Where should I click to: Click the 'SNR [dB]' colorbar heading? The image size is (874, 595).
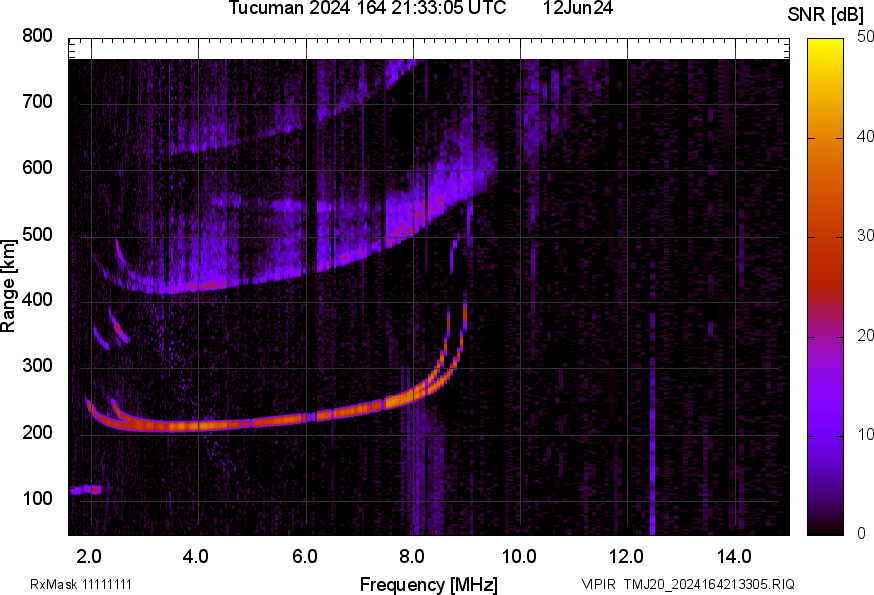826,15
